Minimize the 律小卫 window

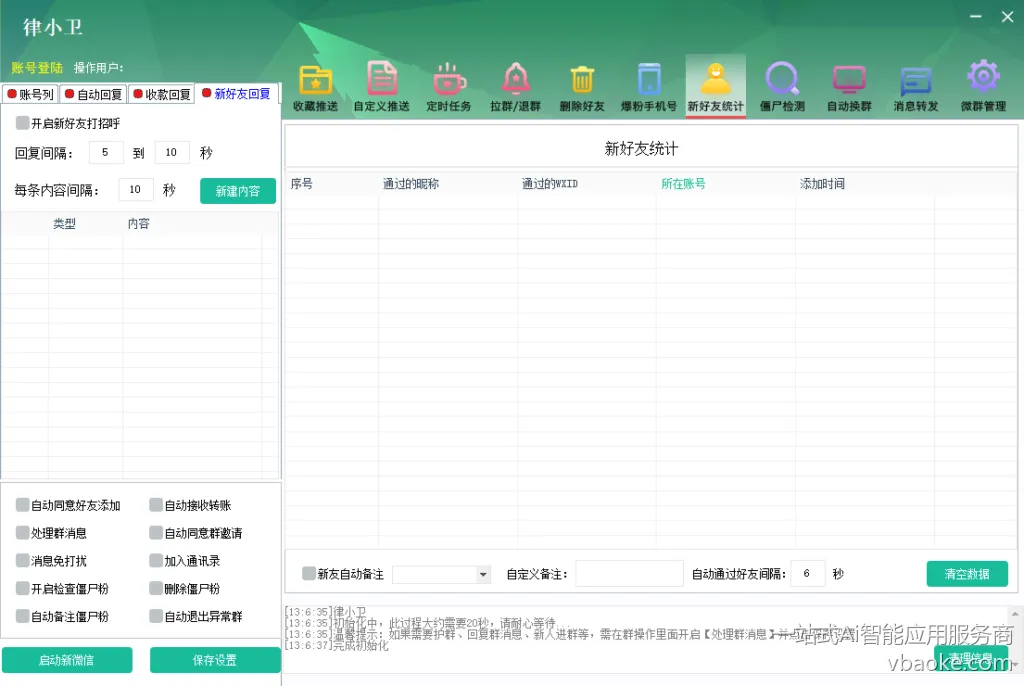click(x=976, y=16)
